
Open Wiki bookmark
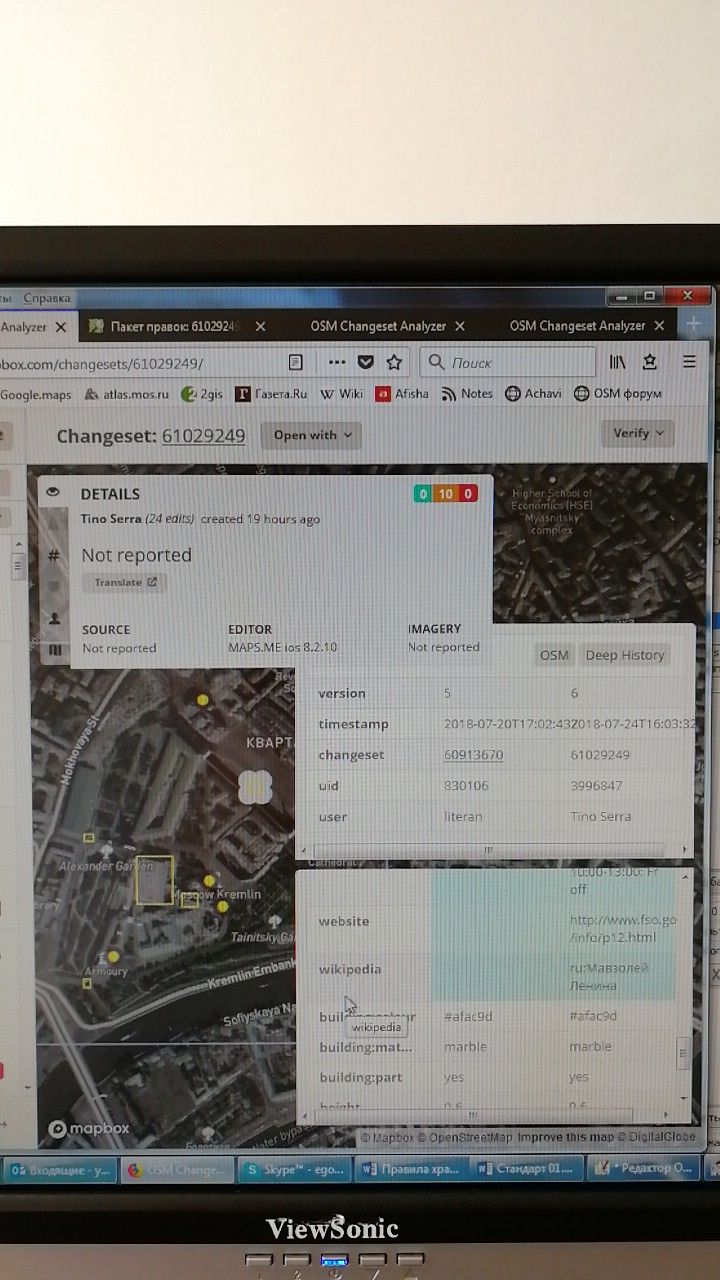pos(341,394)
